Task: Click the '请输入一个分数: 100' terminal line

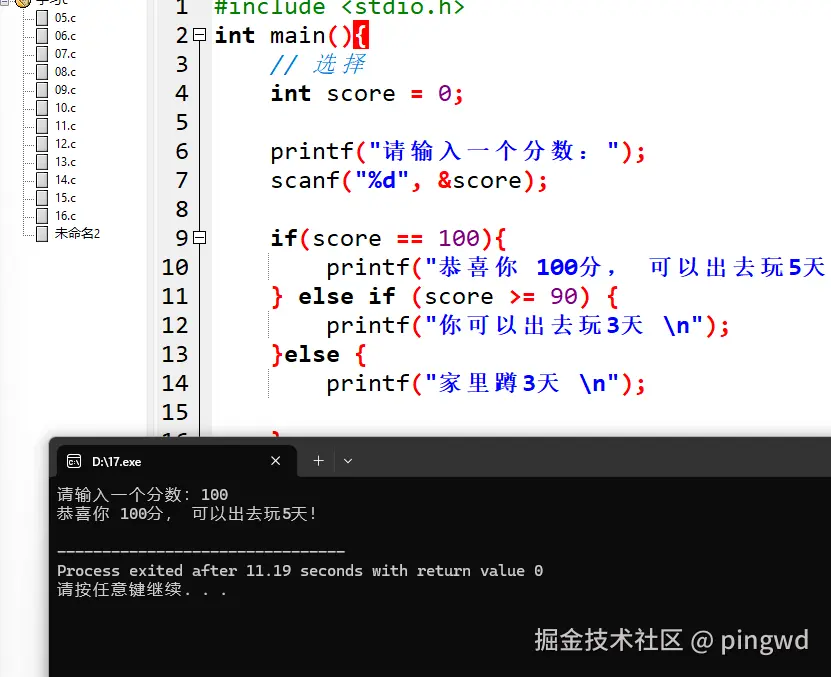Action: (x=143, y=495)
